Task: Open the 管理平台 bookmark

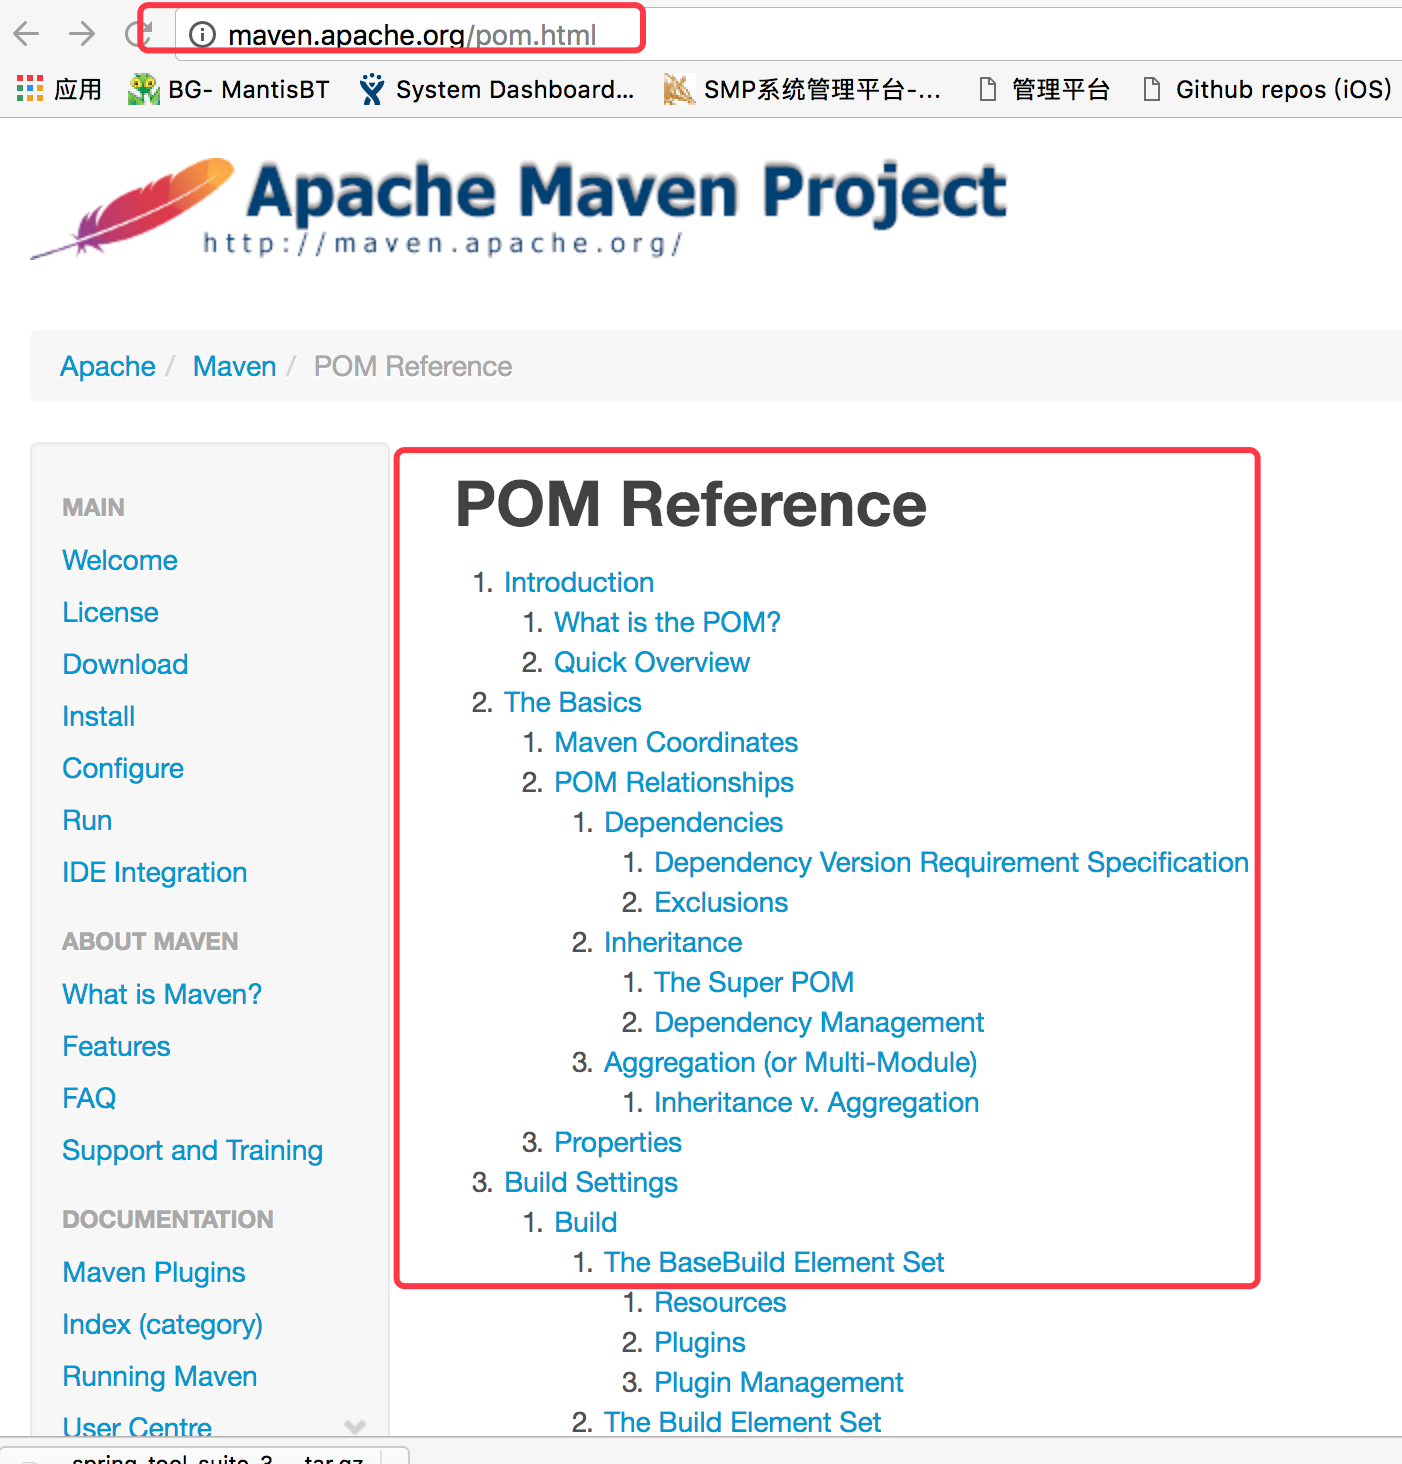Action: tap(1044, 89)
